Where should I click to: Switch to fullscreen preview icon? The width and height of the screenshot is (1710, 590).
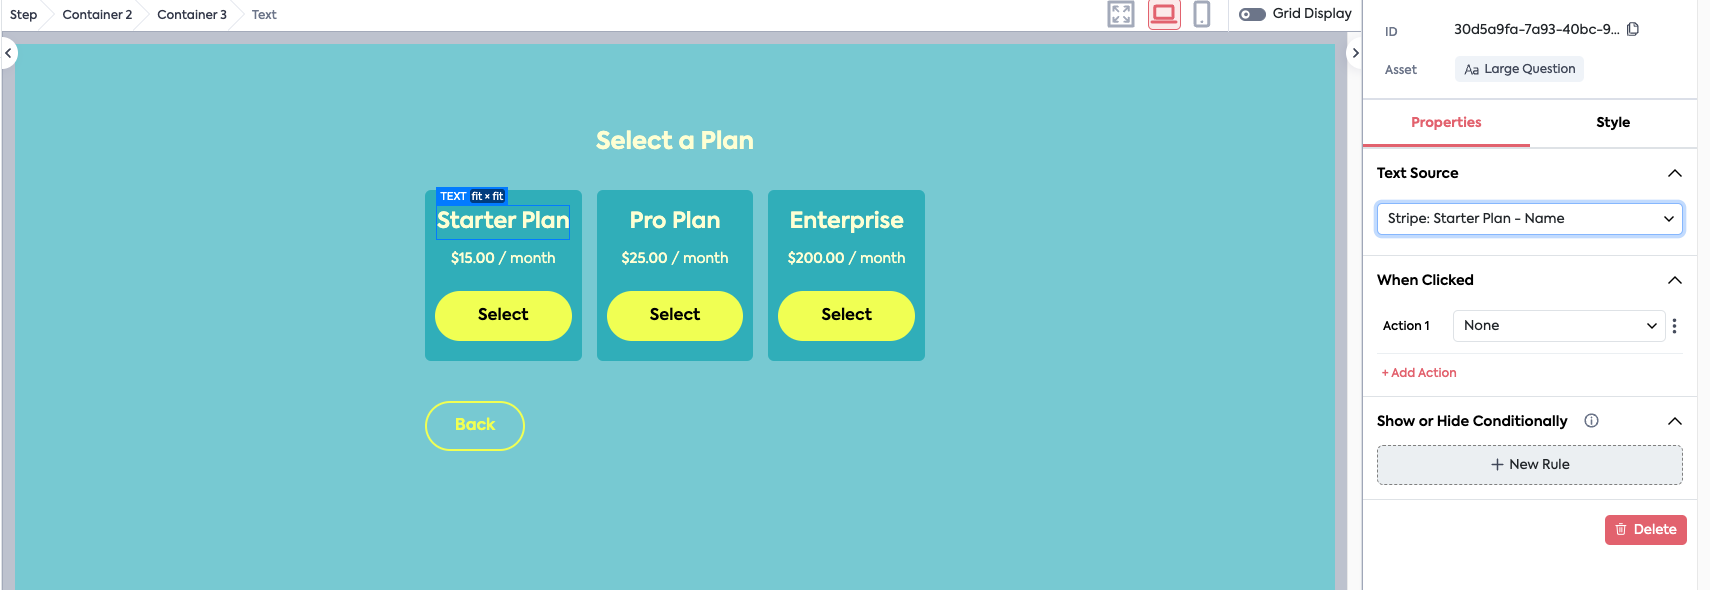coord(1121,14)
